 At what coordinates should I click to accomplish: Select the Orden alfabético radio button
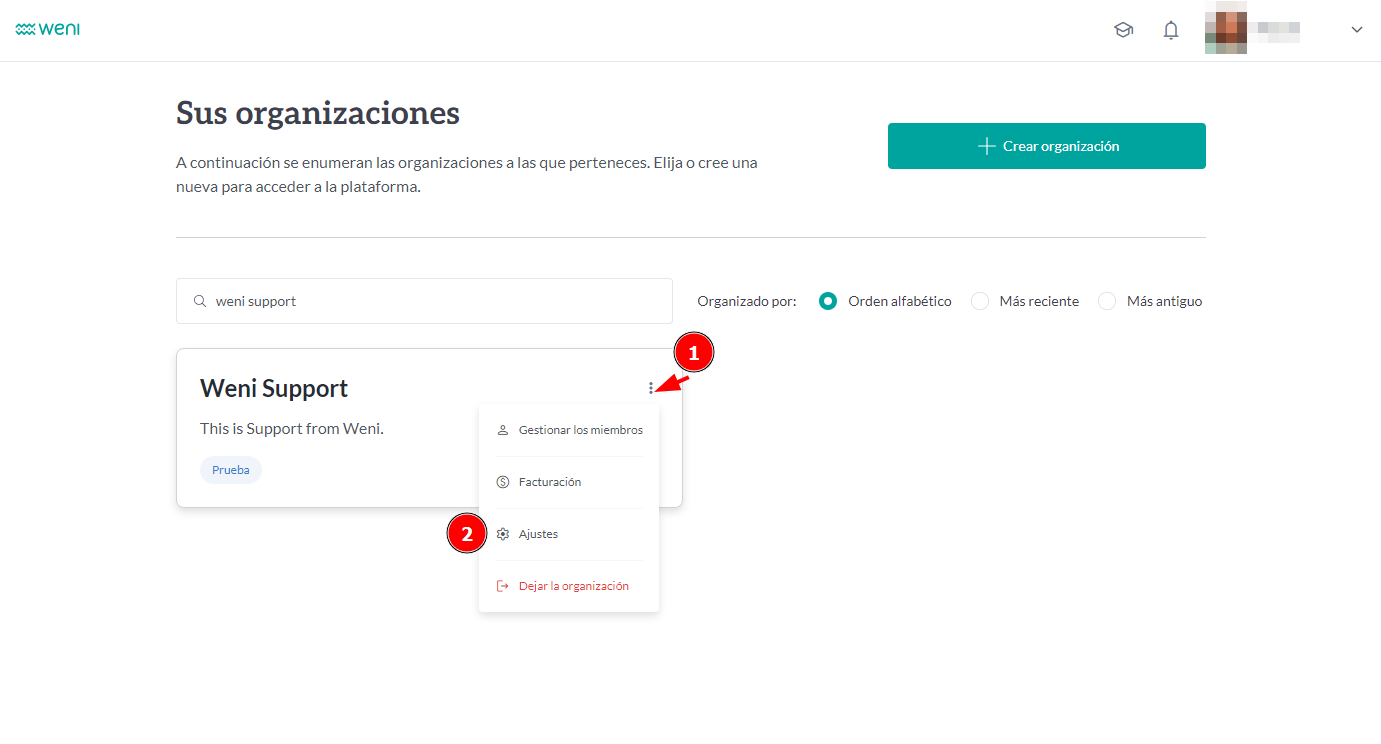point(827,300)
